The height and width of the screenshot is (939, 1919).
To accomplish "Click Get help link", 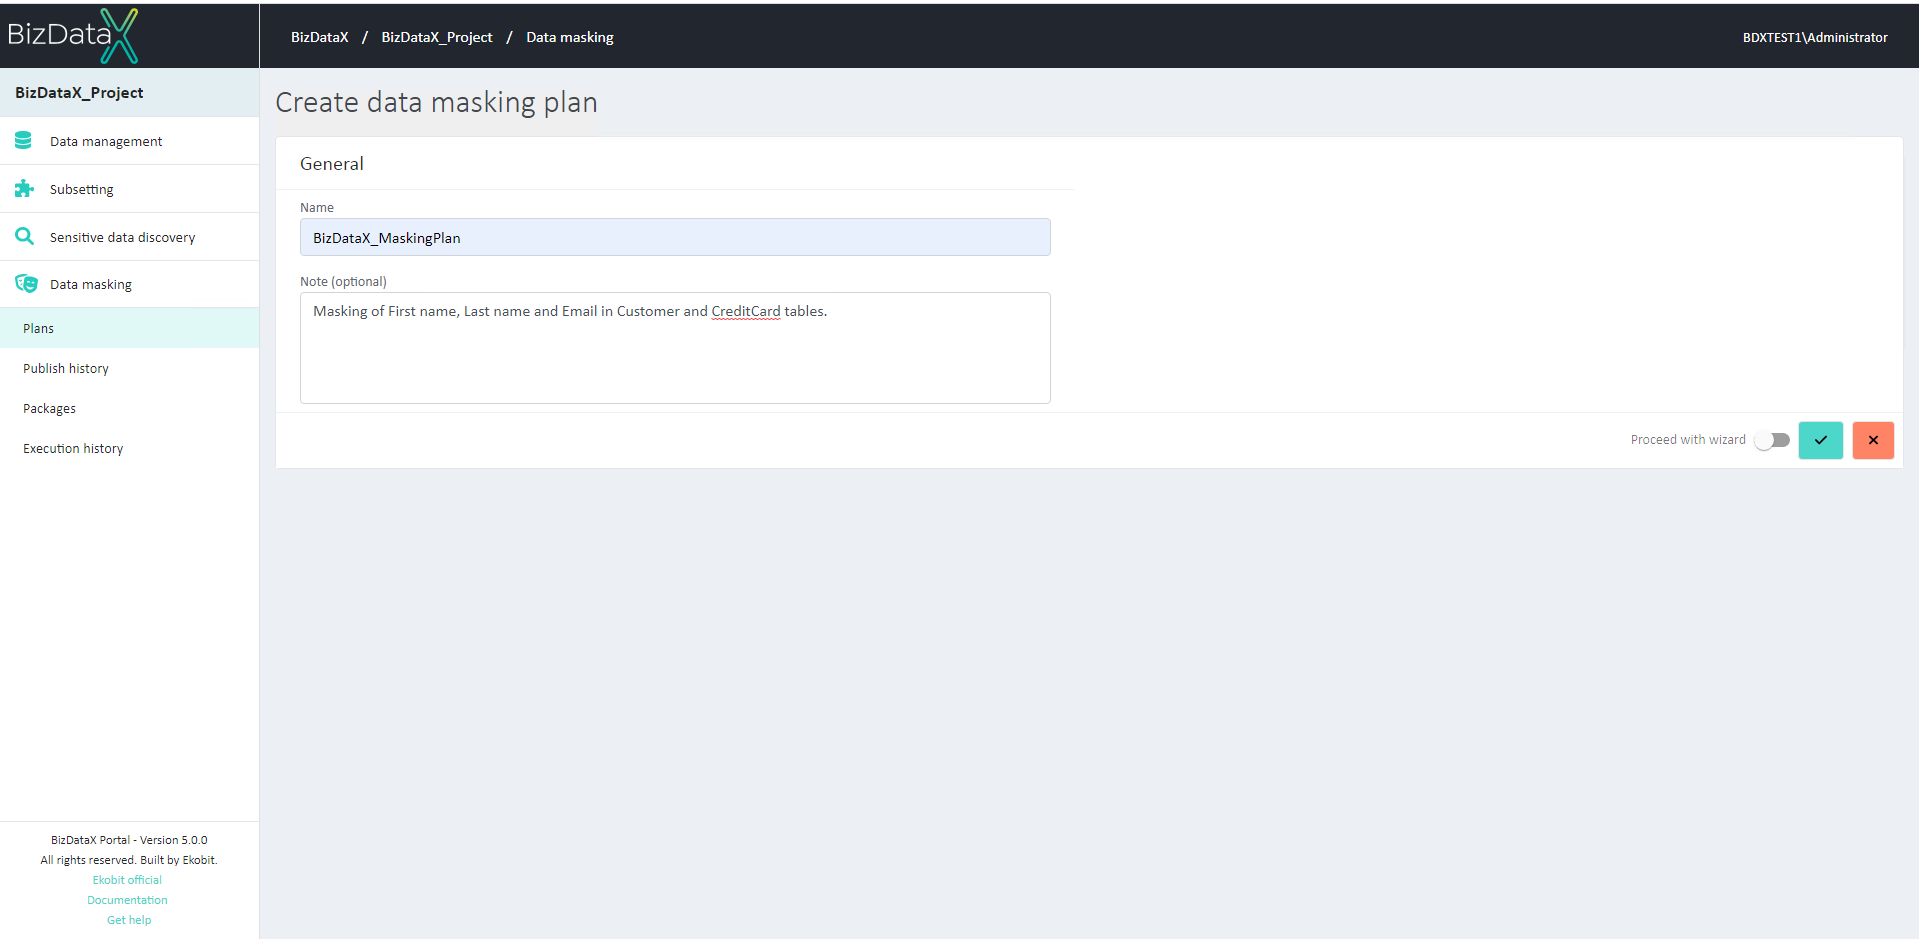I will click(129, 920).
